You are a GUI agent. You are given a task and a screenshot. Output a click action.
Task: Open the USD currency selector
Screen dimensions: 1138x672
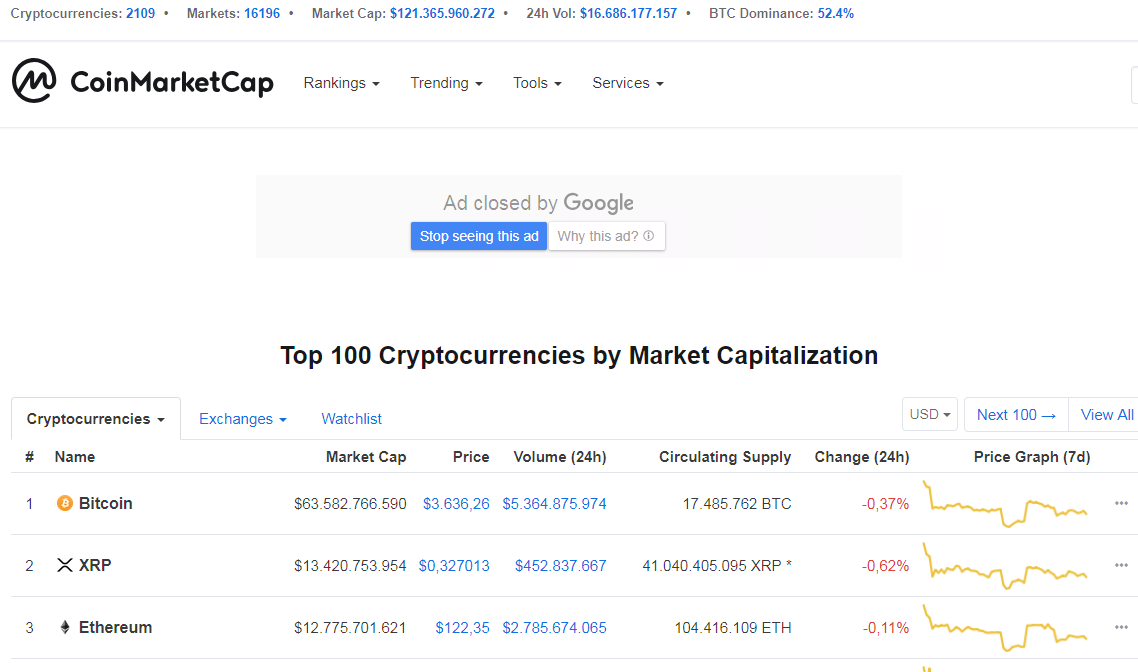point(929,414)
